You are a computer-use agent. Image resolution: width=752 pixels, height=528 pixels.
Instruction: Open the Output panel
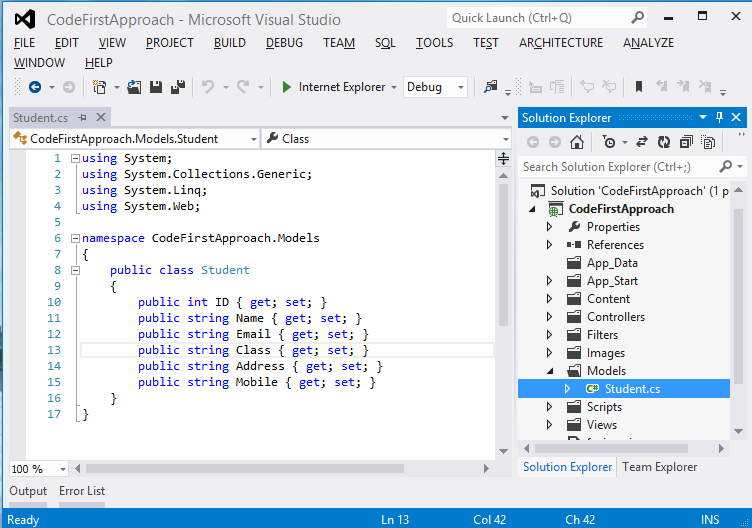pyautogui.click(x=28, y=491)
